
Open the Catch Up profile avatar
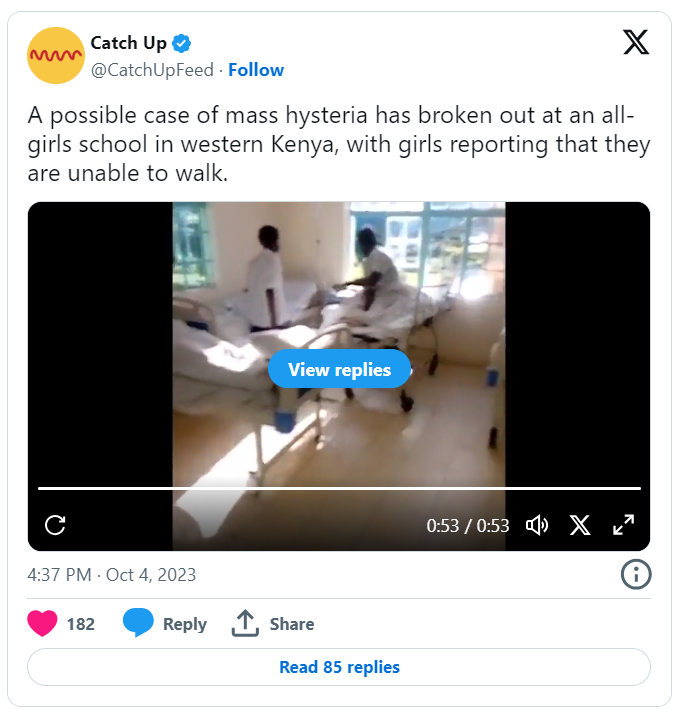coord(56,55)
